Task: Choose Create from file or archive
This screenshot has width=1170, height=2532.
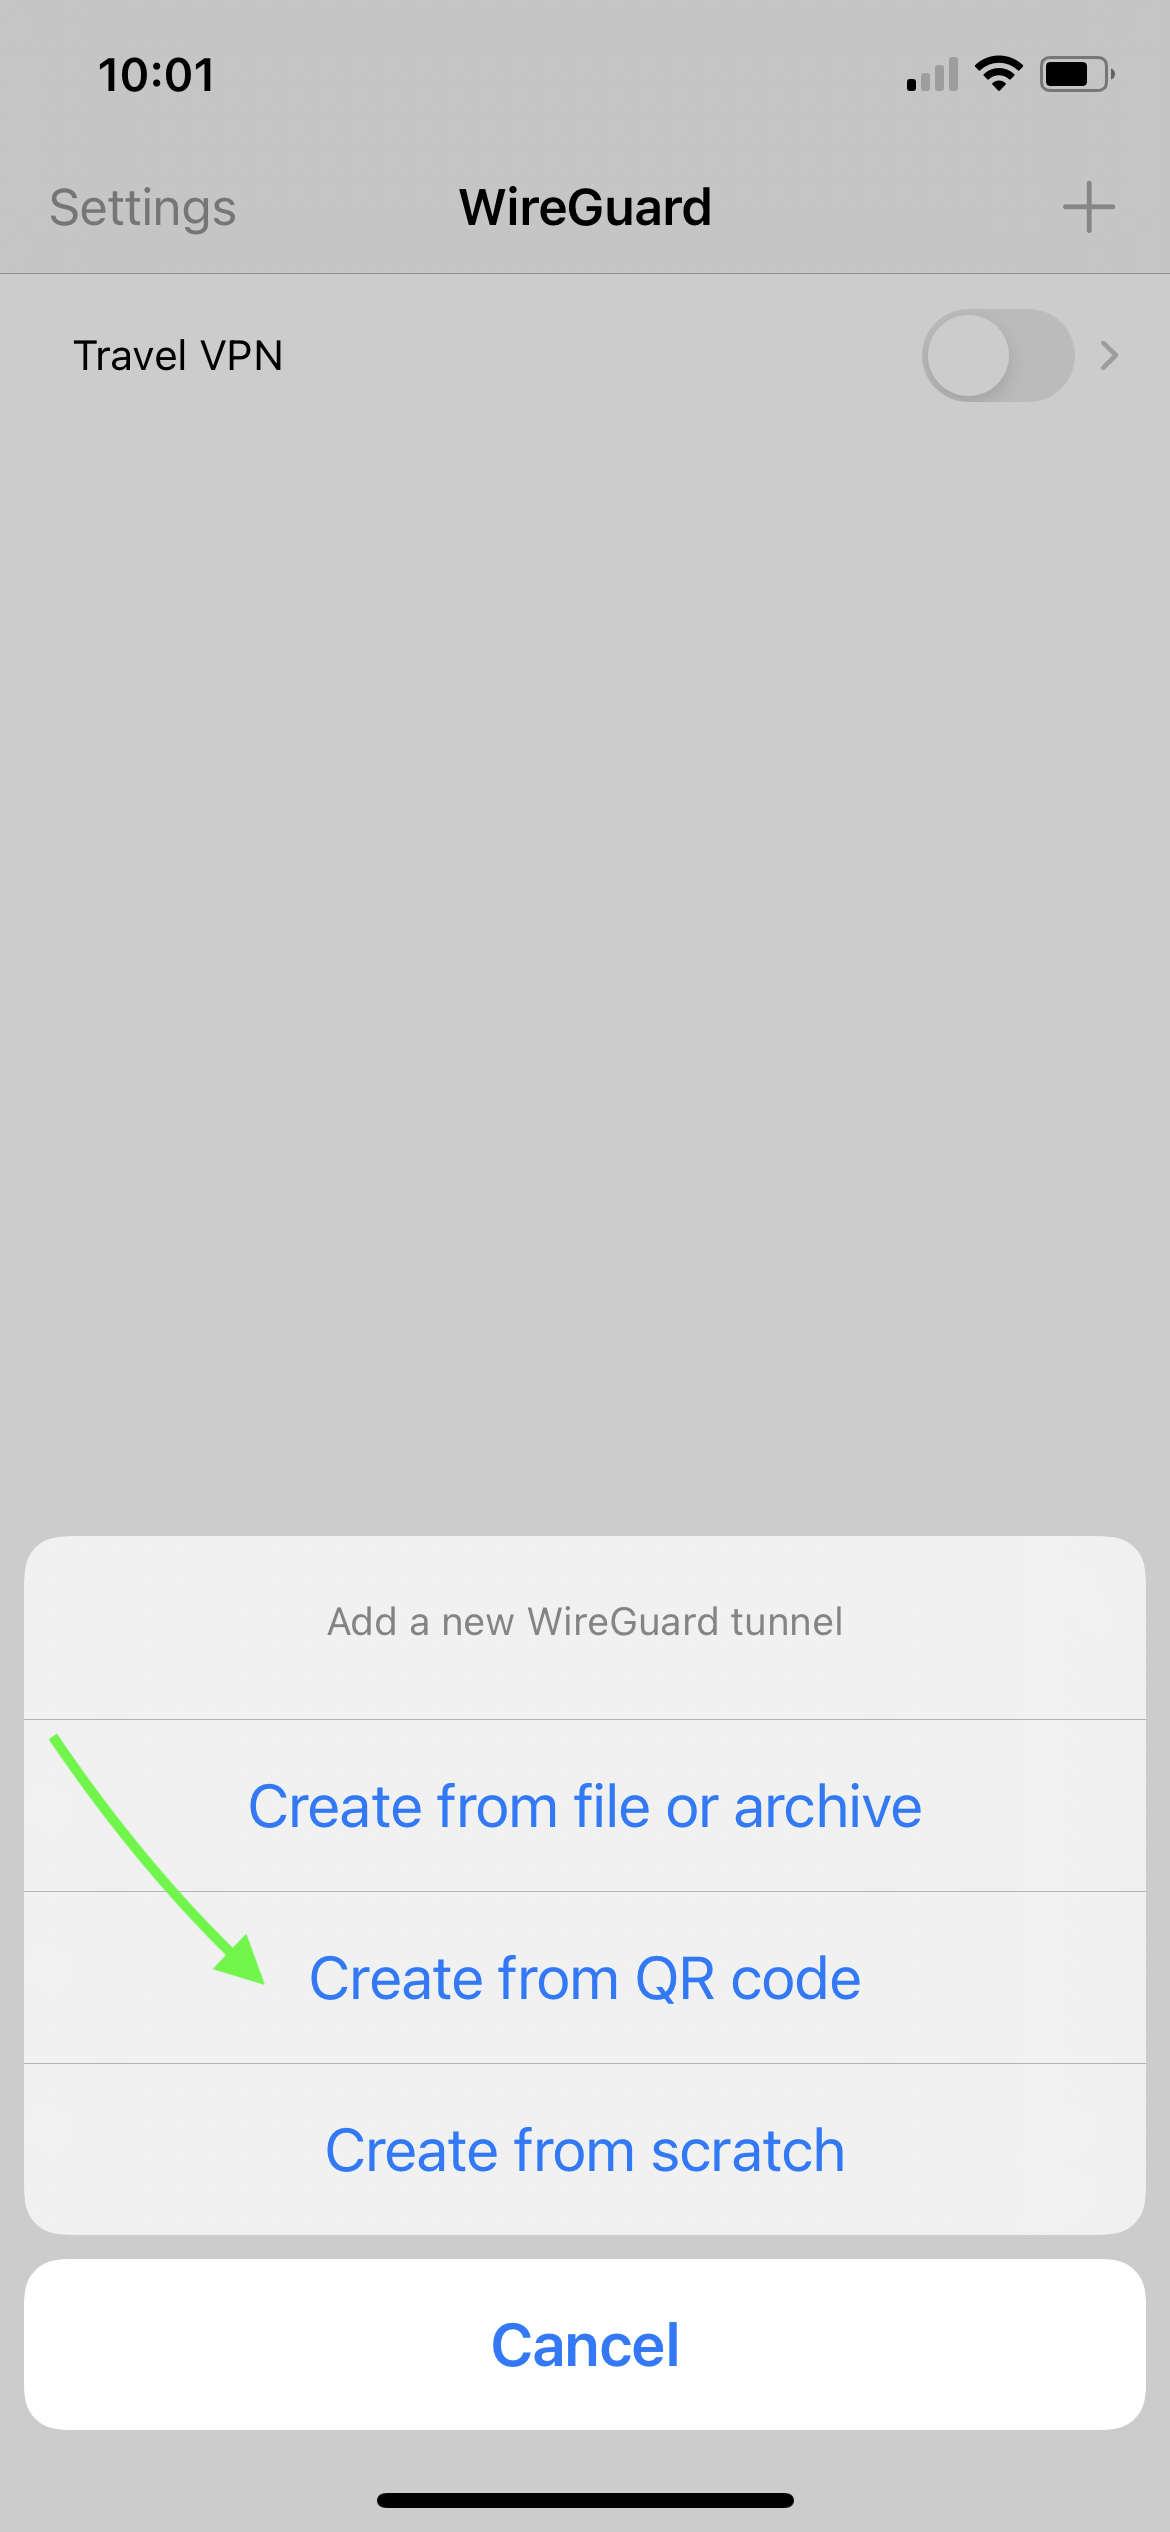Action: click(585, 1806)
